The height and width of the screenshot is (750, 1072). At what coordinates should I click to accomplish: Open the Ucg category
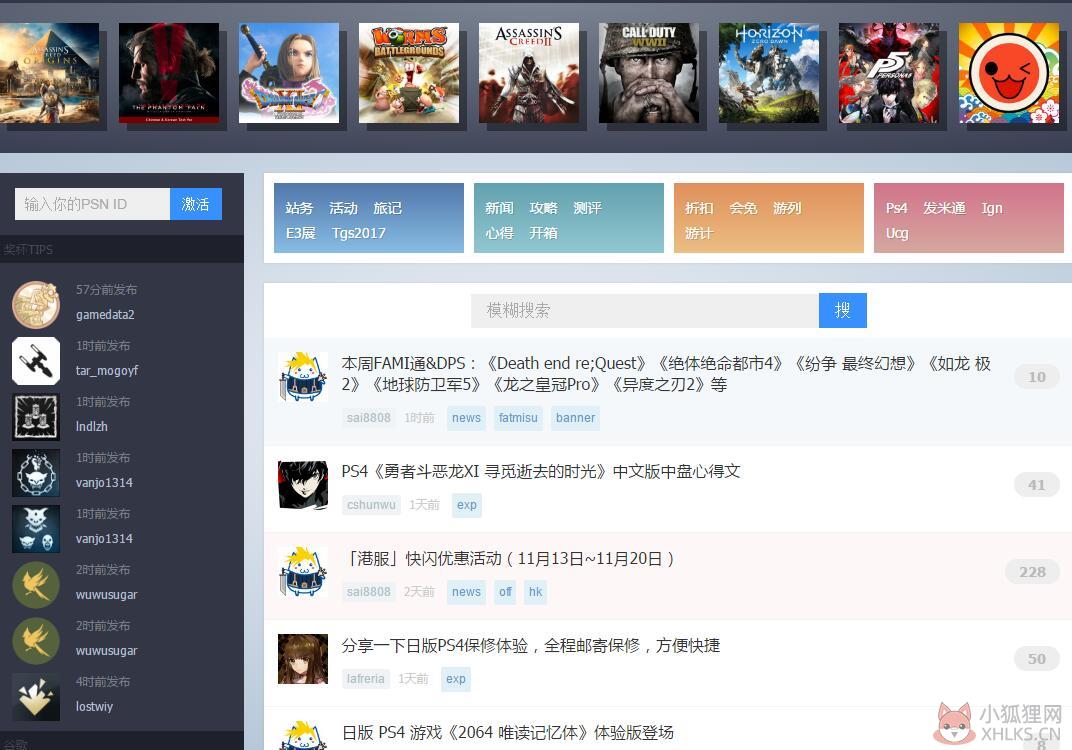click(897, 233)
